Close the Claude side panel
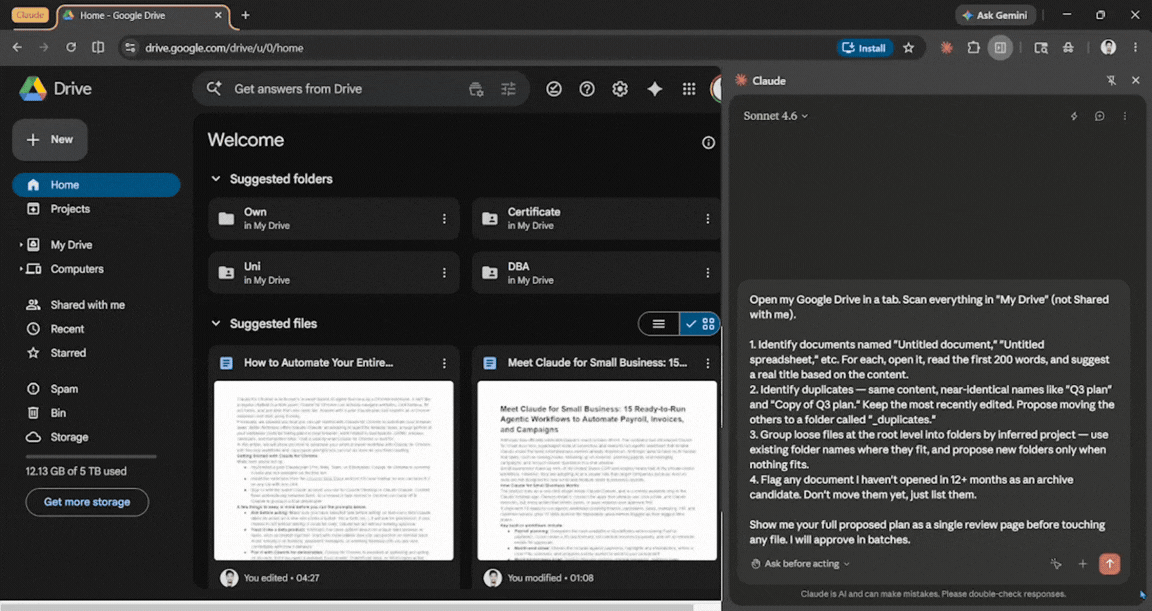 click(1136, 81)
